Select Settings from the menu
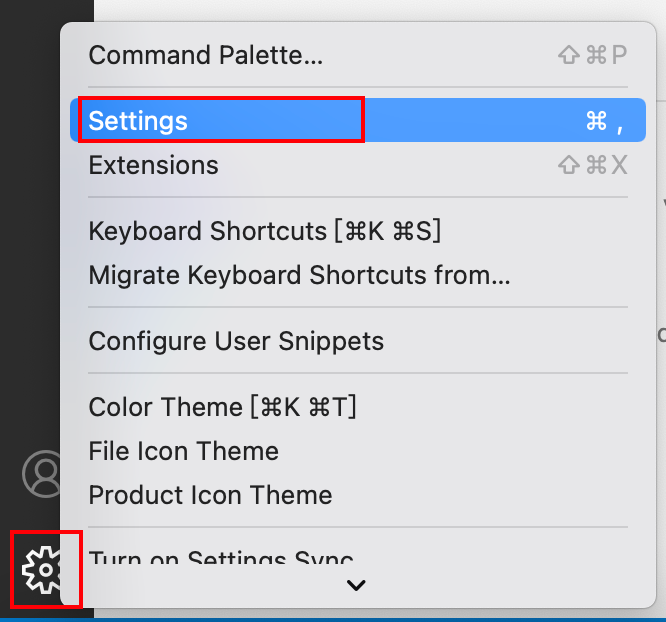 138,121
